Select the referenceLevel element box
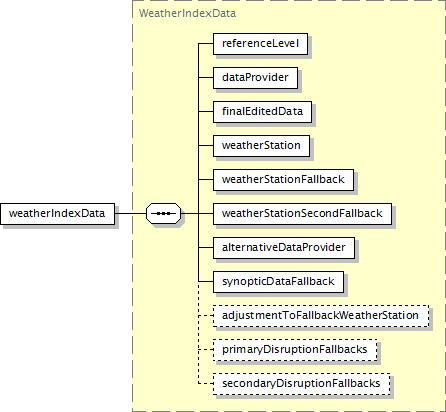446x412 pixels. tap(260, 44)
